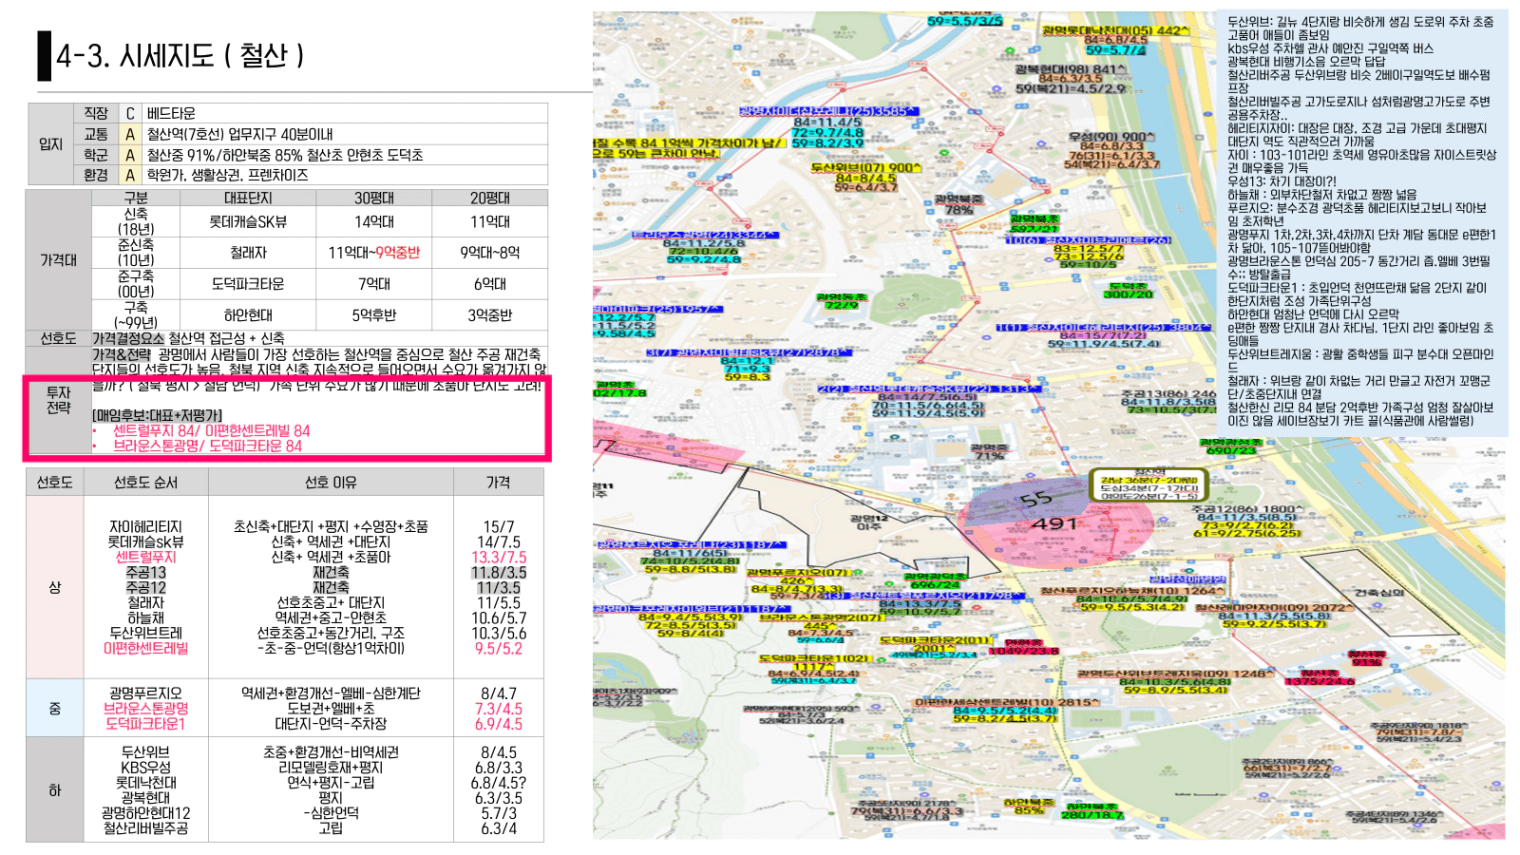Image resolution: width=1520 pixels, height=855 pixels.
Task: Click "철산리버빌주공" in the 하 tier
Action: (146, 829)
